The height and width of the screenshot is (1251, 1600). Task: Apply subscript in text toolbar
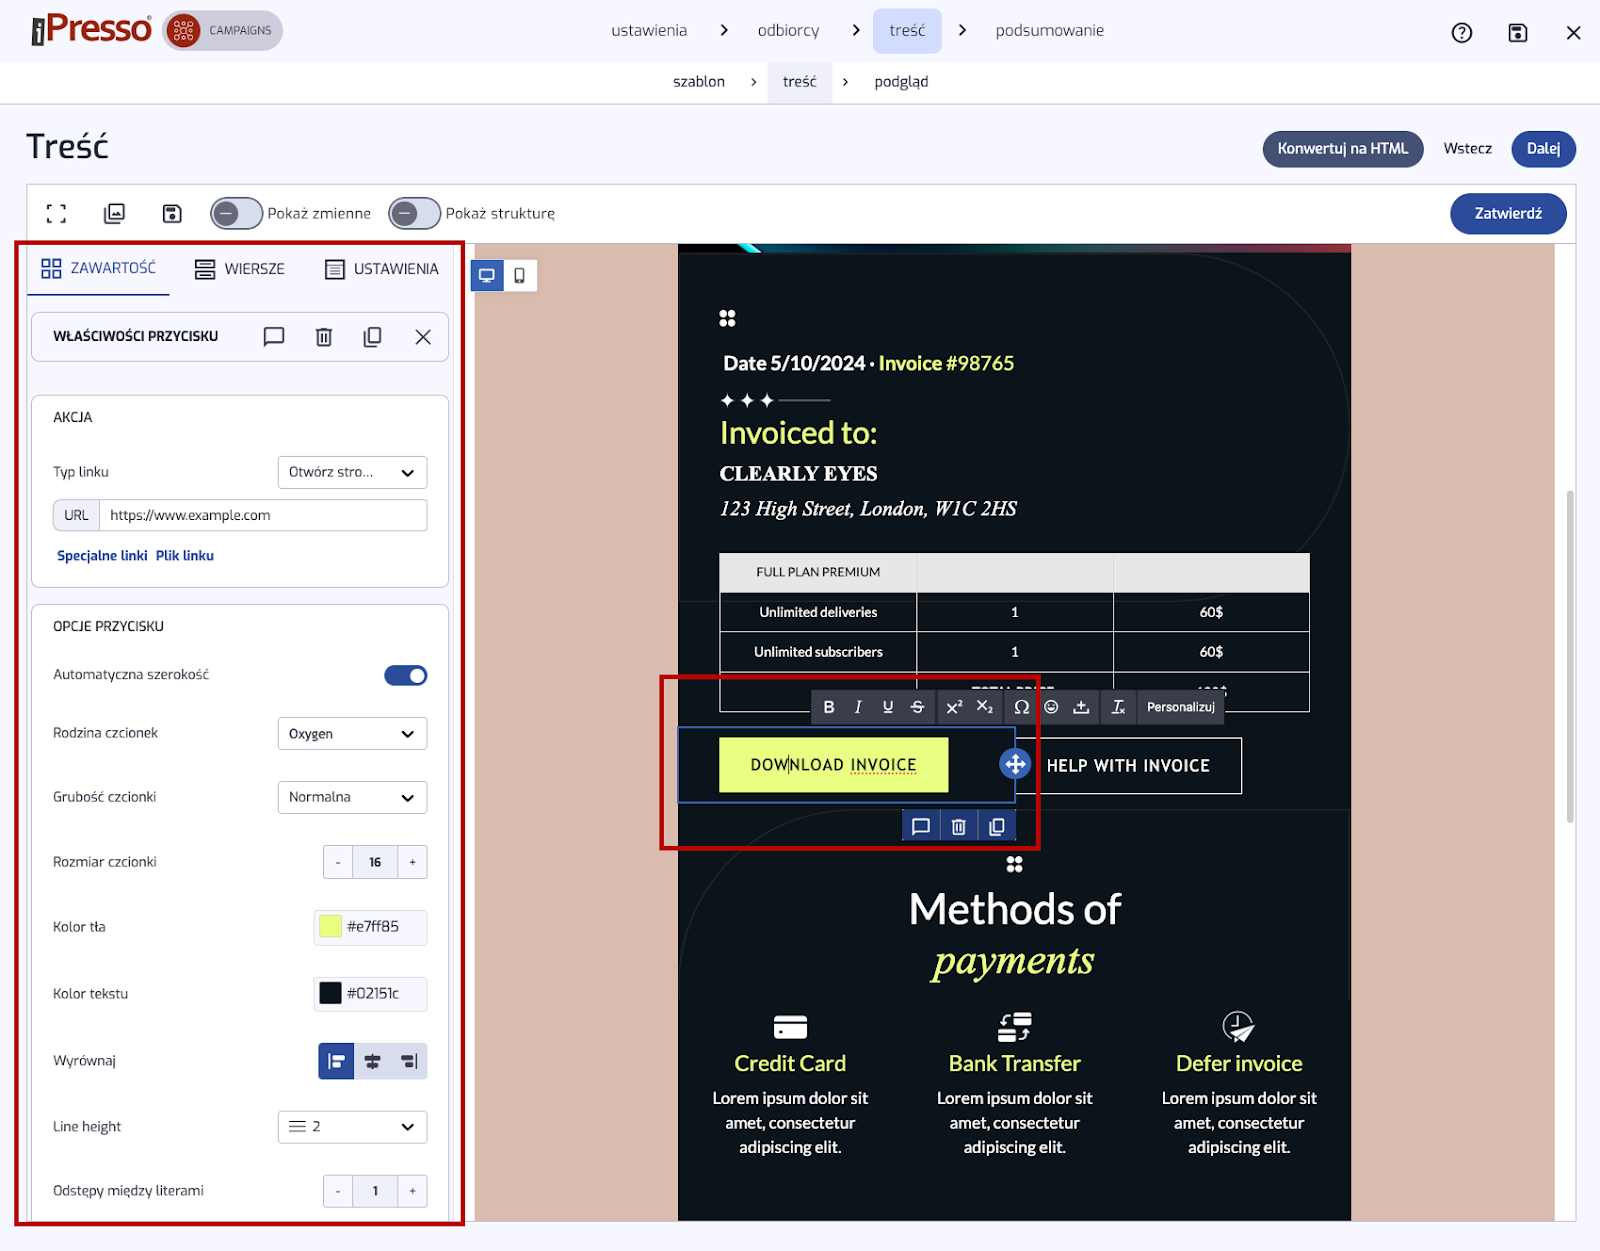point(985,707)
